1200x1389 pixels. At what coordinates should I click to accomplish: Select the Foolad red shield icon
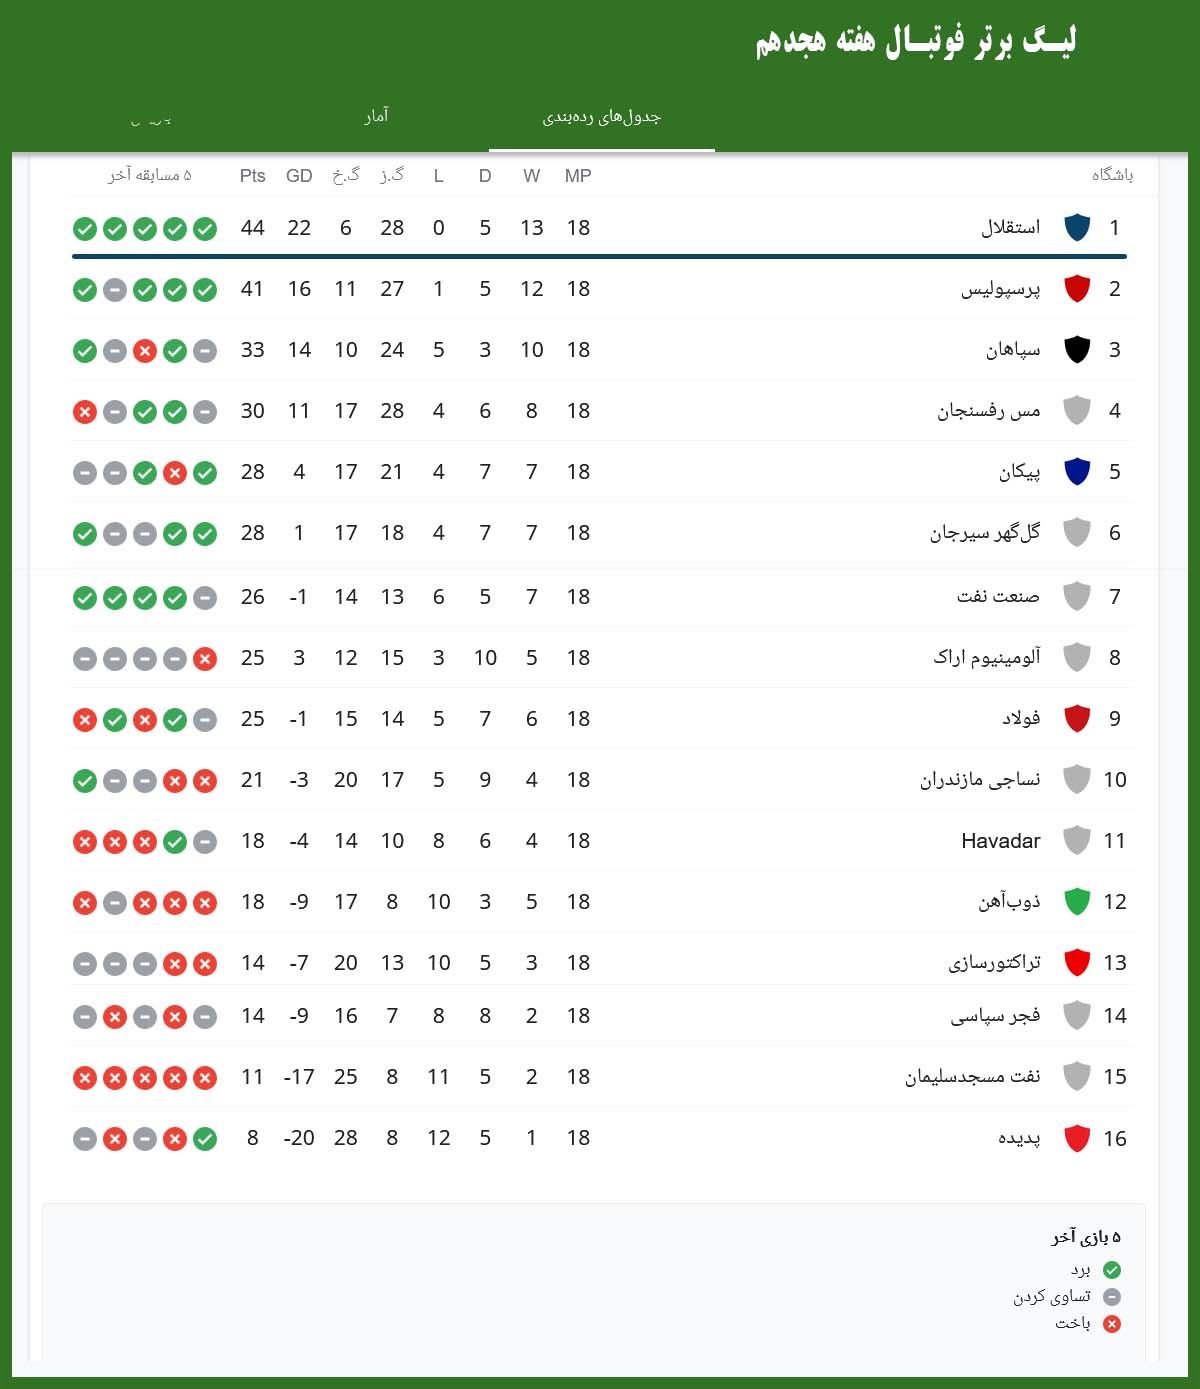pos(1078,718)
